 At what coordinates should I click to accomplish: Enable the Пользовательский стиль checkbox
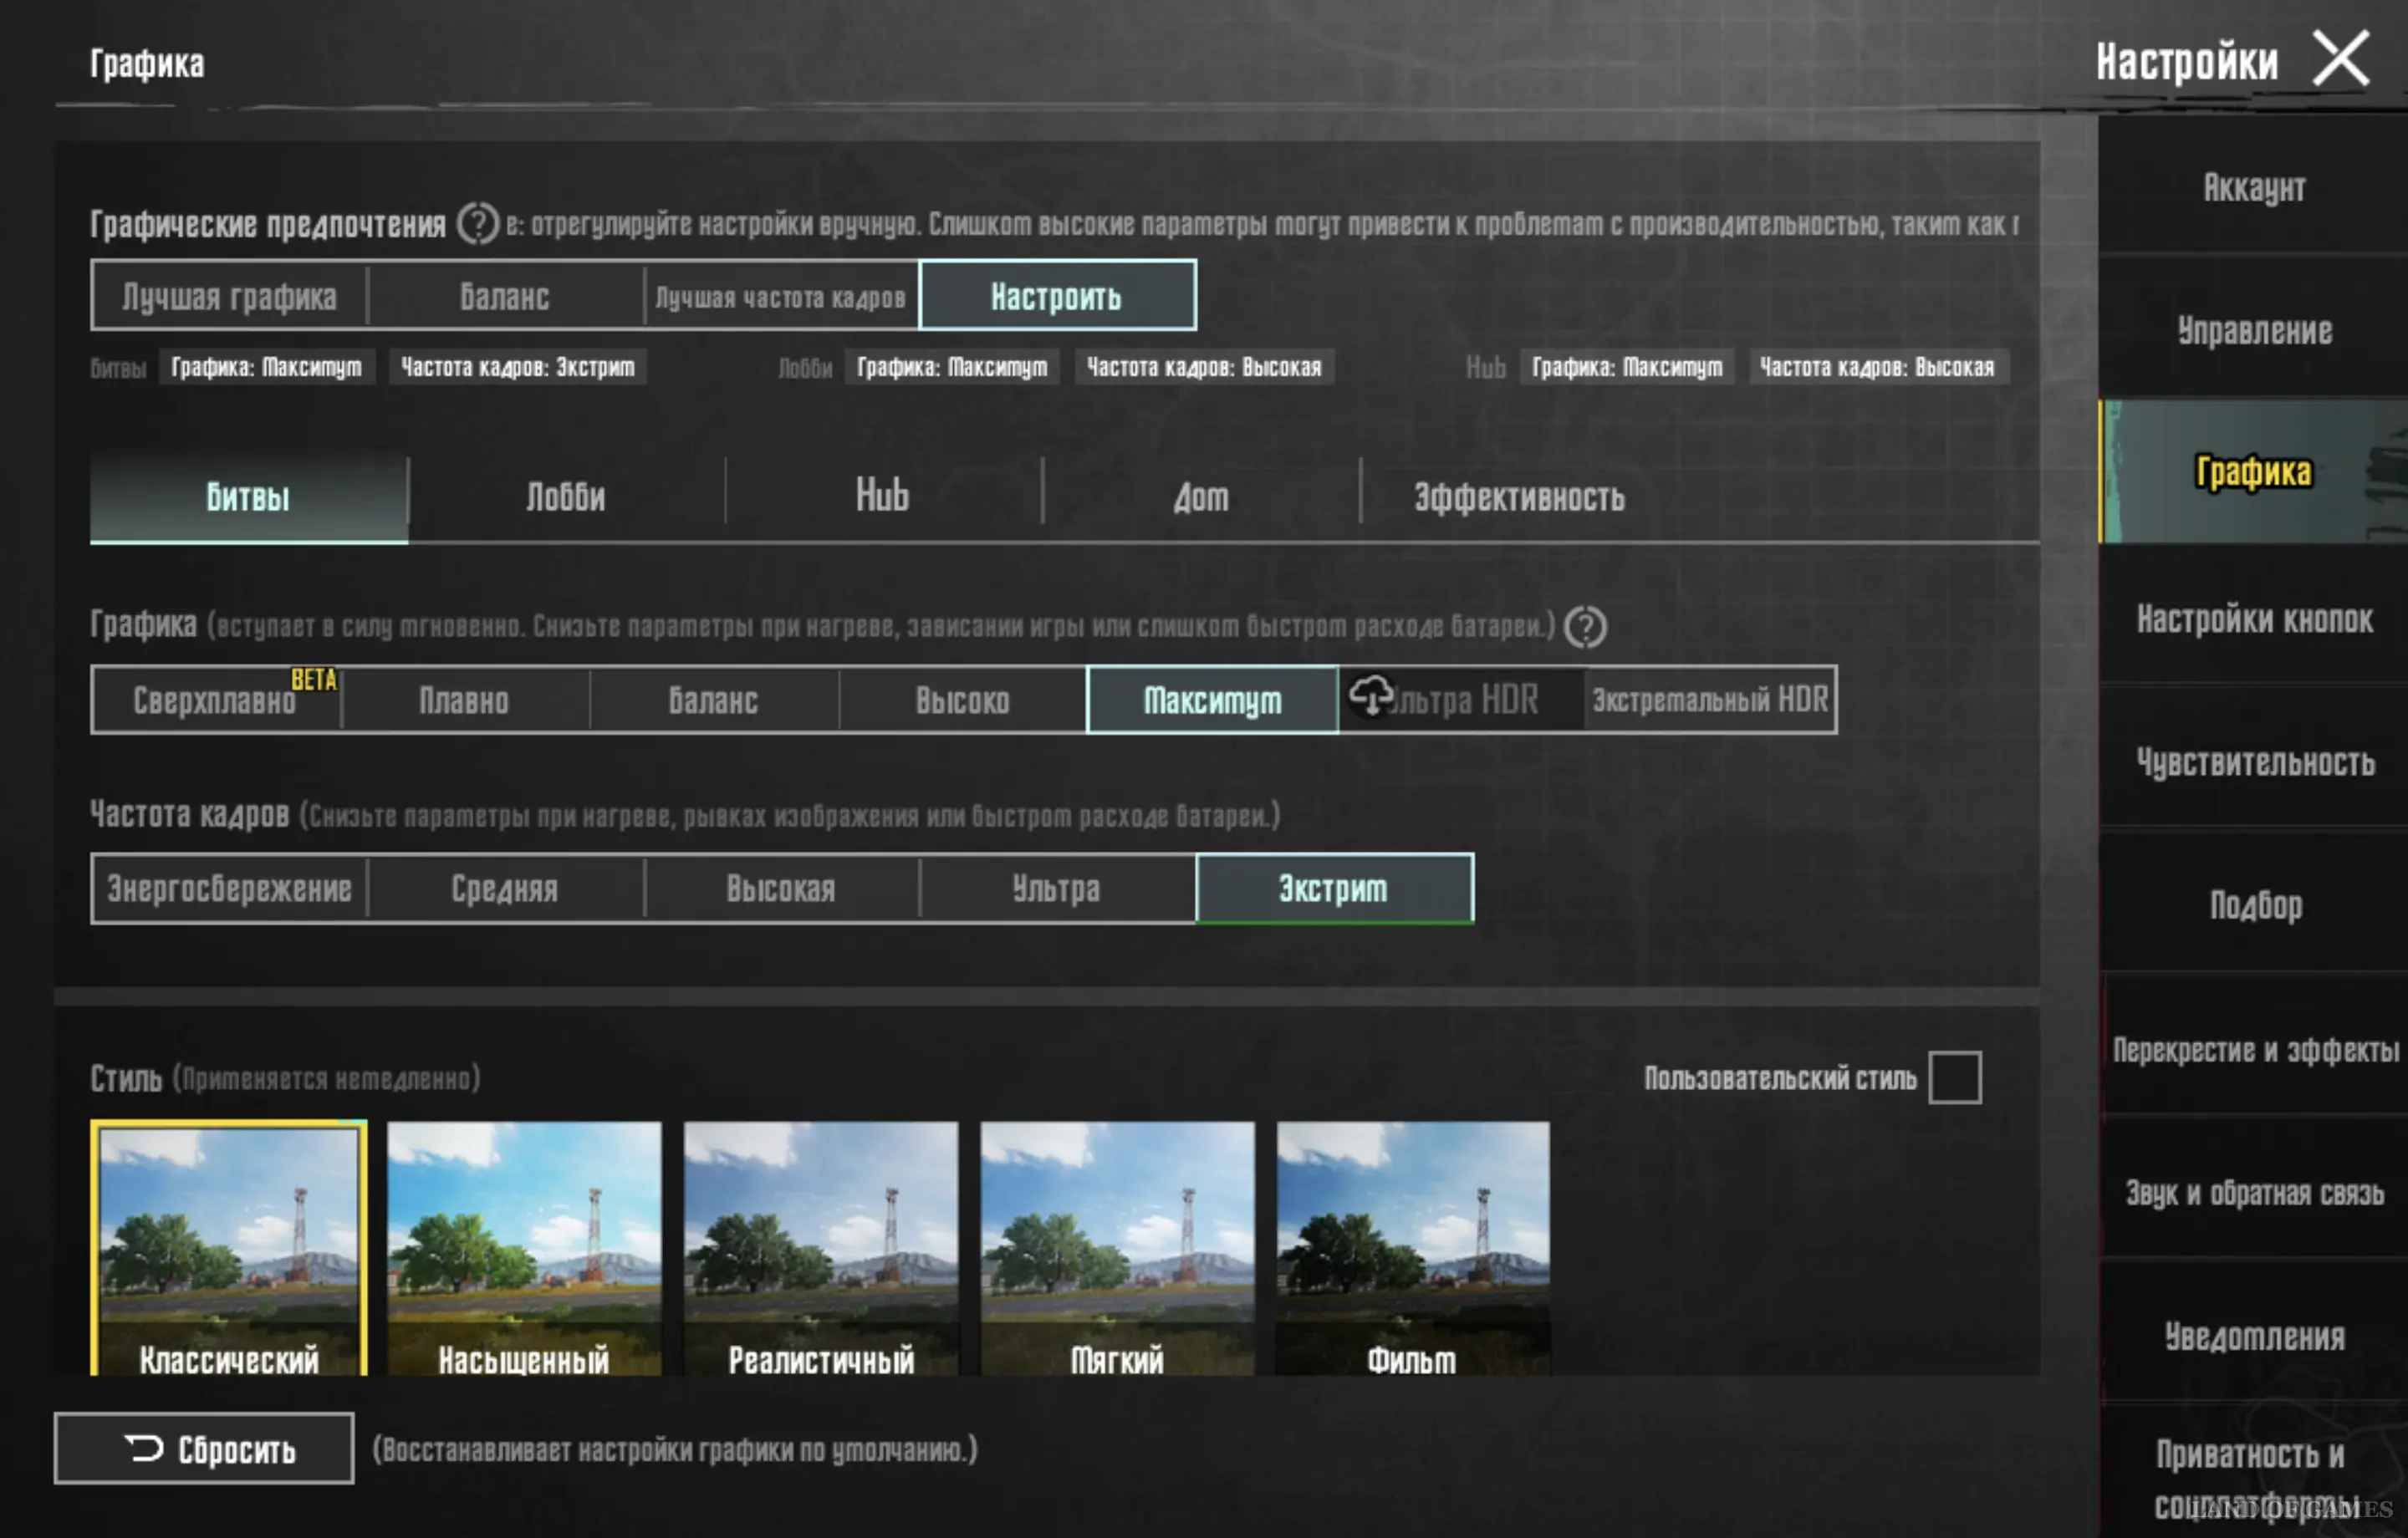[1954, 1077]
